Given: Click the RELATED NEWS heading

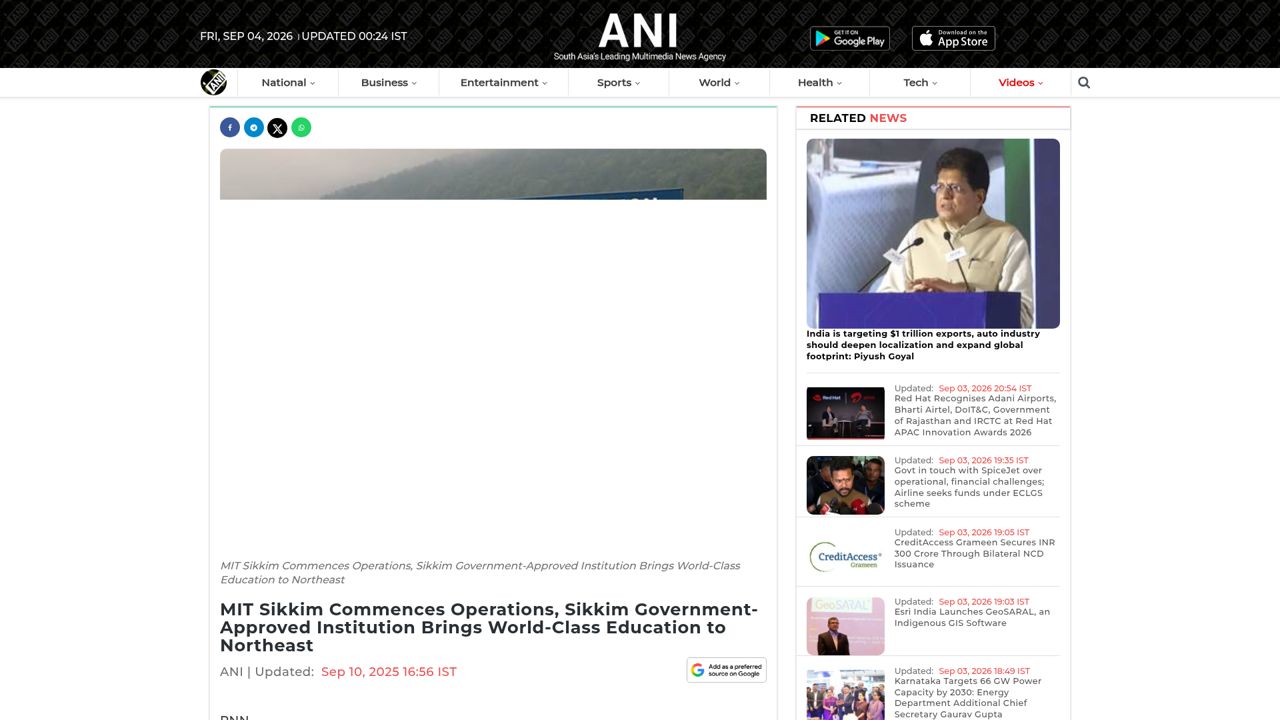Looking at the screenshot, I should point(858,118).
